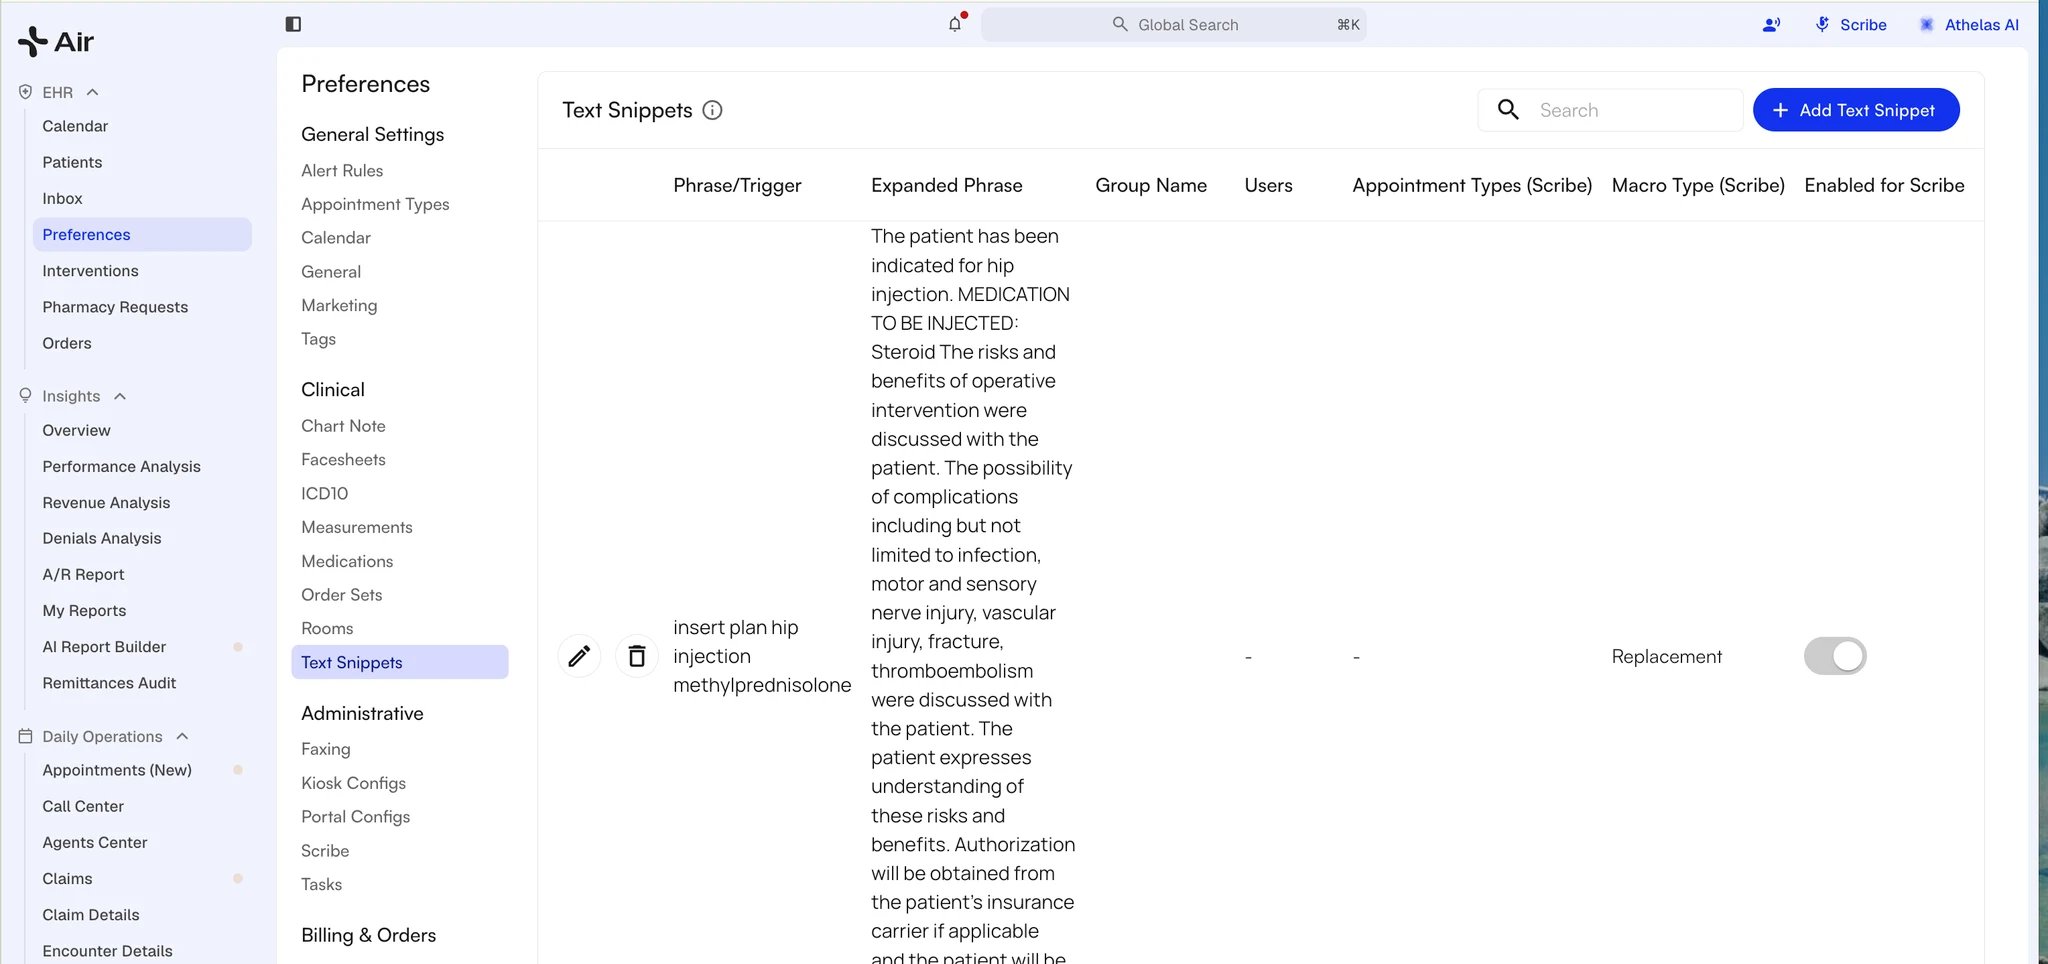Image resolution: width=2048 pixels, height=964 pixels.
Task: Focus the Text Snippets search field
Action: pos(1610,110)
